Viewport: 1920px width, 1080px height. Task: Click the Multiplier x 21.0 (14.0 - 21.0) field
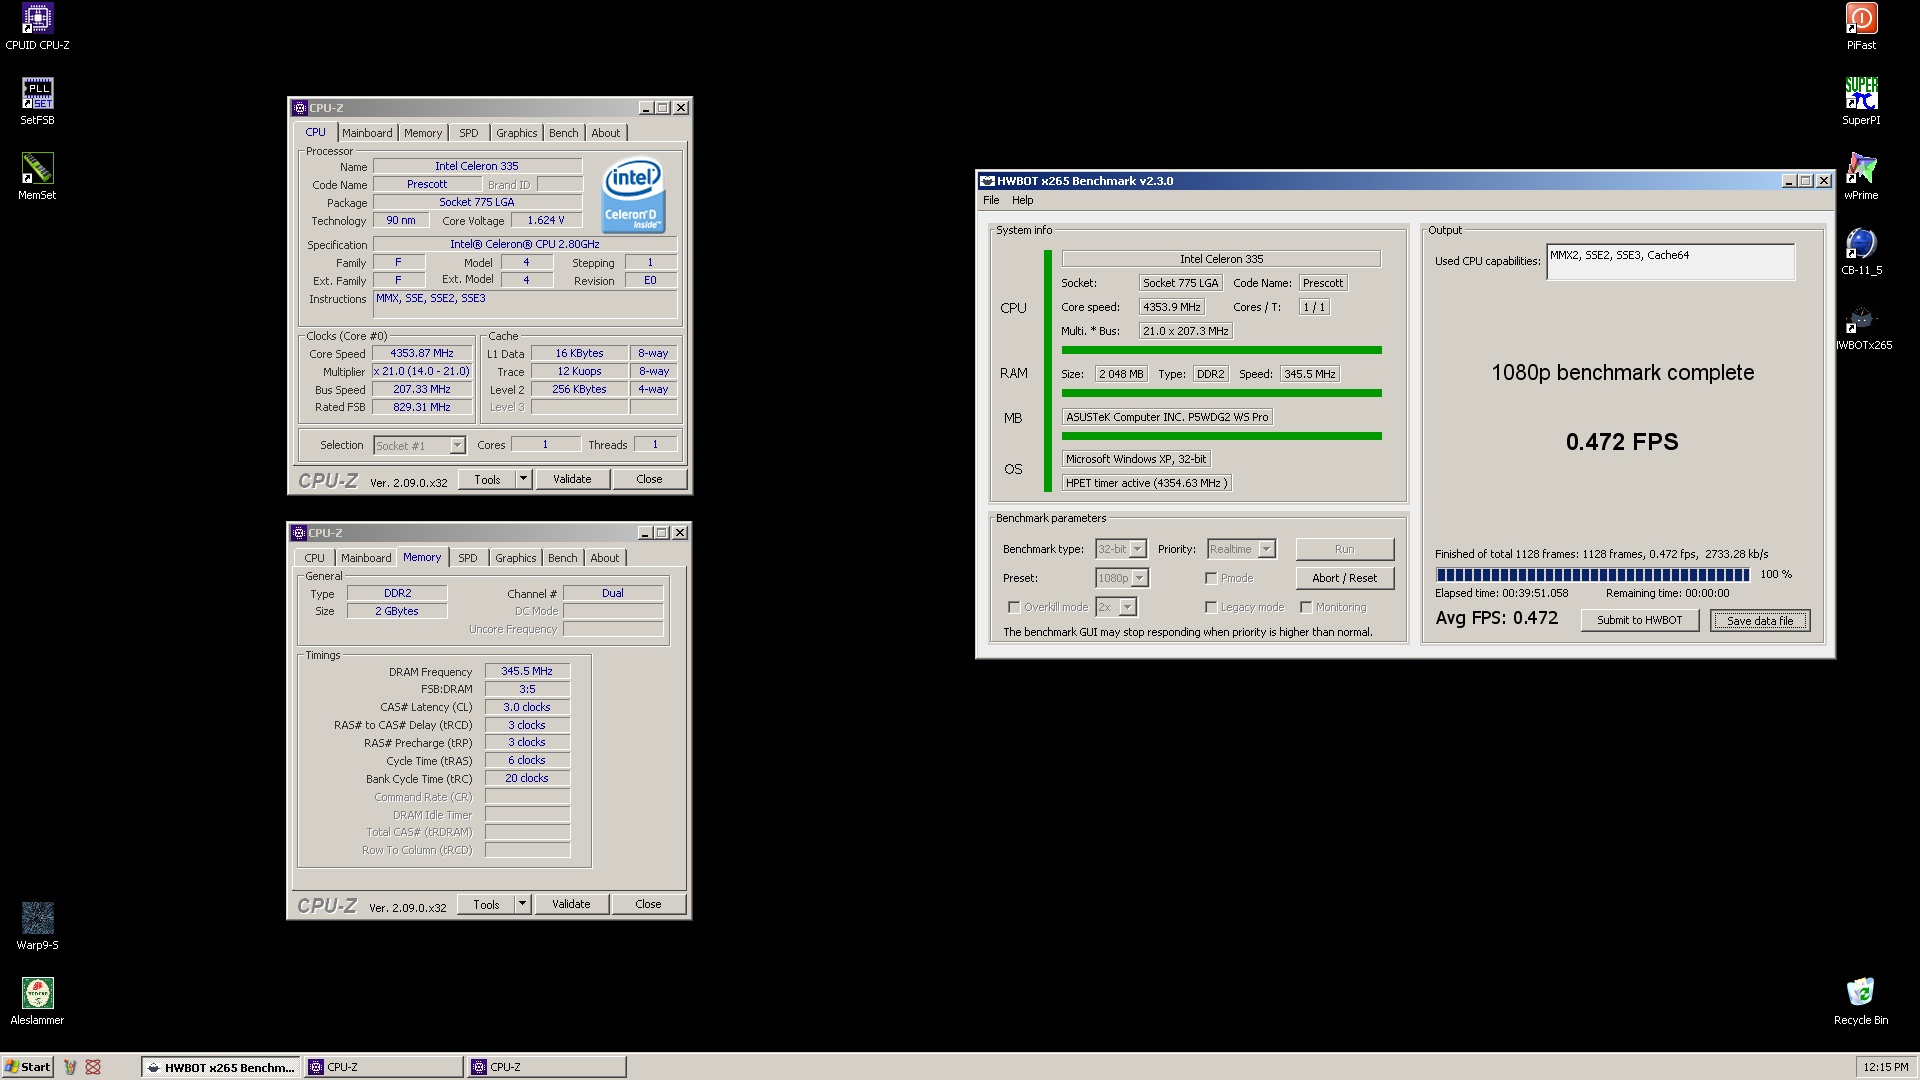tap(422, 371)
